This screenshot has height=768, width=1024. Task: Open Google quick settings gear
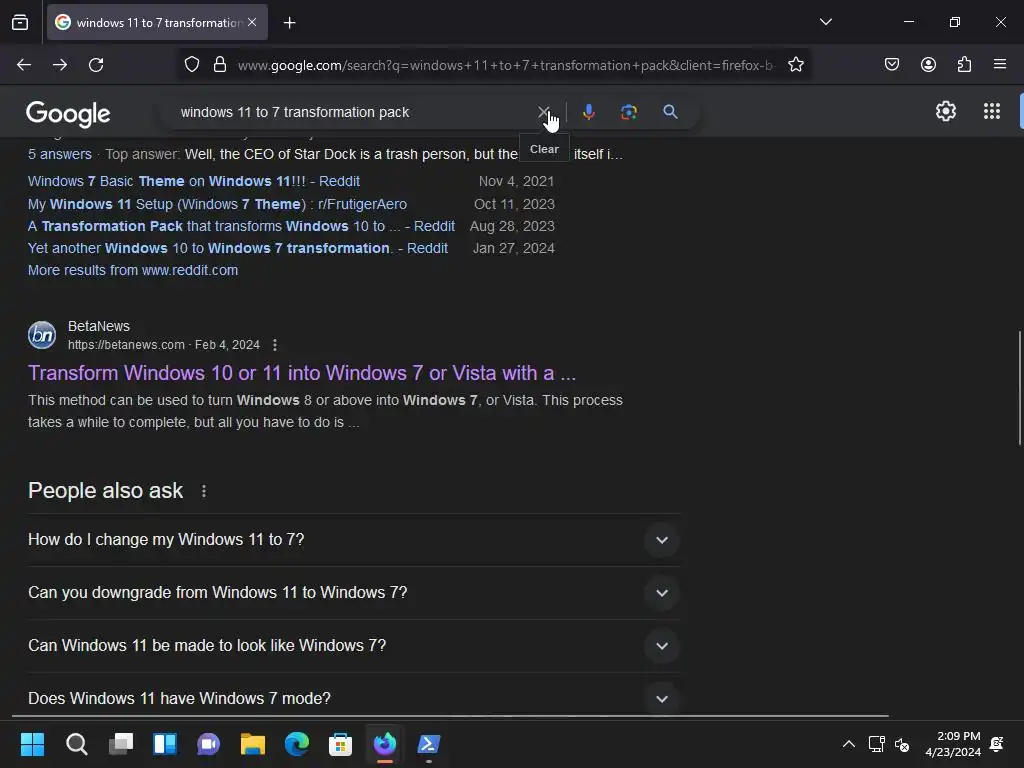click(946, 112)
